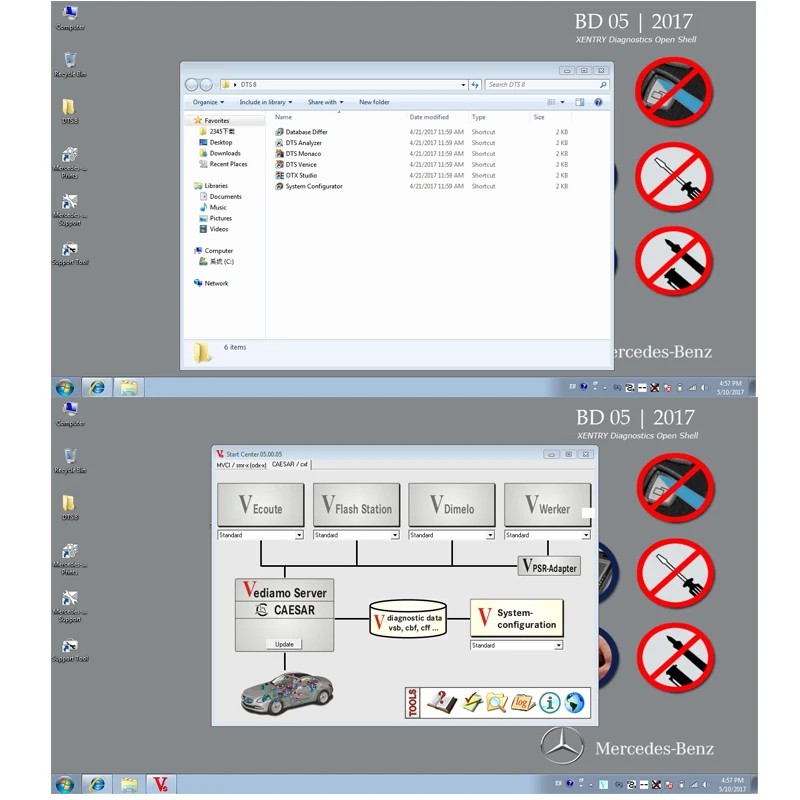Open the folder magnifier icon in TOOLS bar
The image size is (800, 800).
pos(497,703)
